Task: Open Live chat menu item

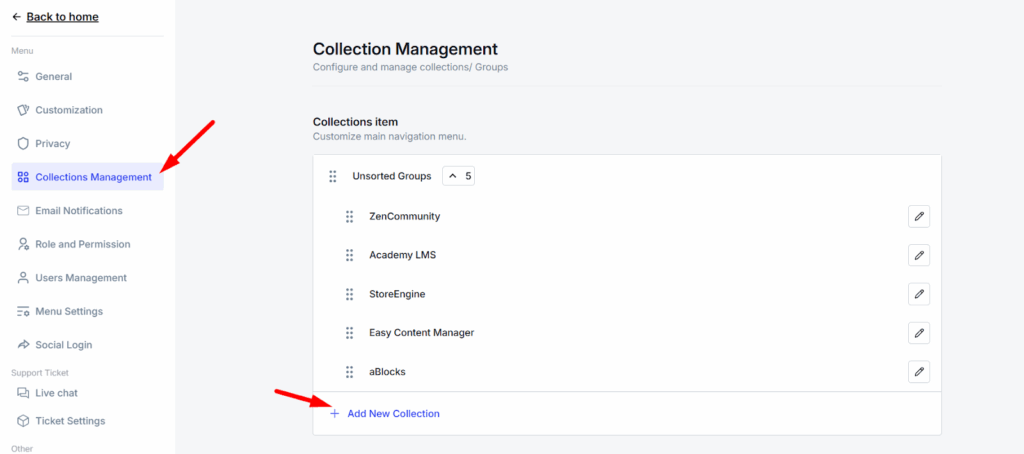Action: pyautogui.click(x=88, y=393)
